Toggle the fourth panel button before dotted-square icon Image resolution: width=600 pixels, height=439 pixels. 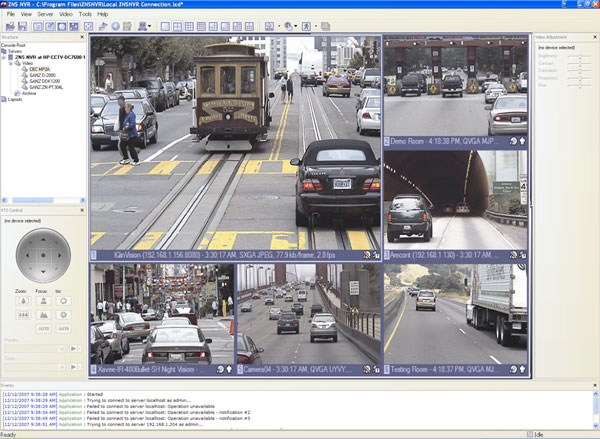pos(74,26)
